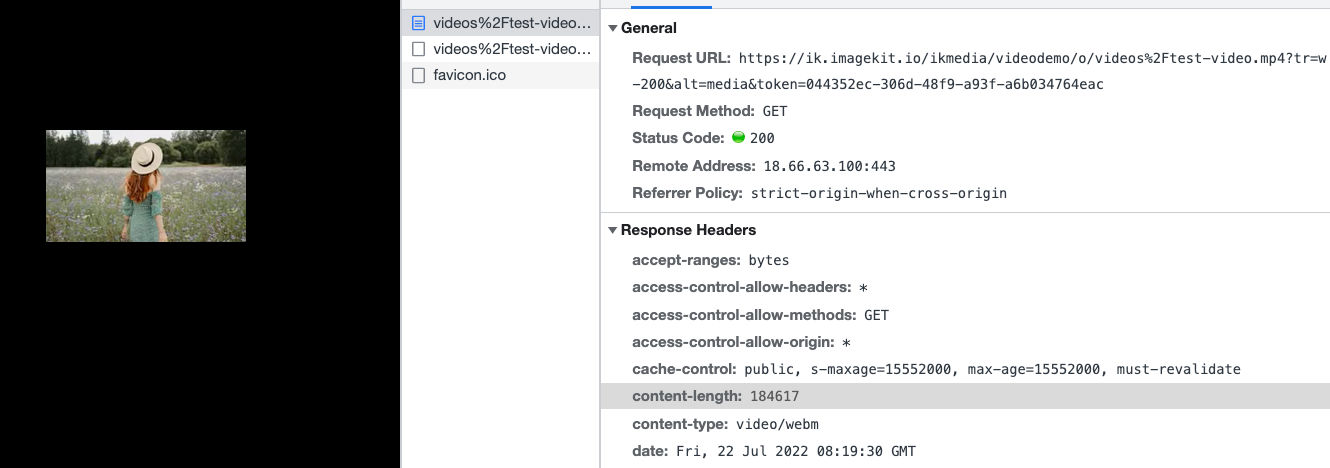The image size is (1330, 468).
Task: Collapse the General section triangle
Action: (613, 28)
